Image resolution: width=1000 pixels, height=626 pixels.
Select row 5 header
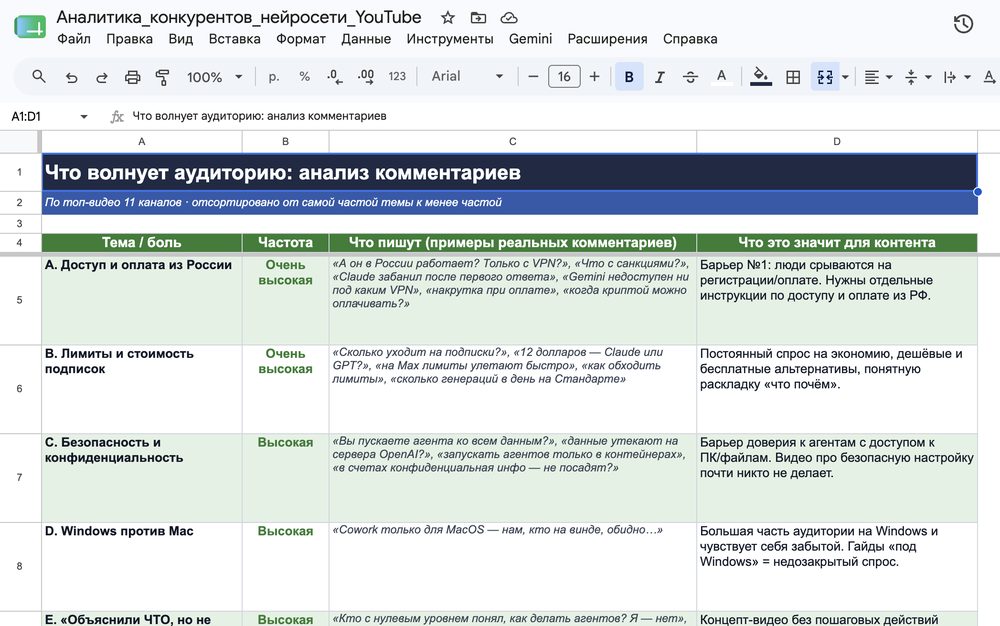tap(19, 300)
